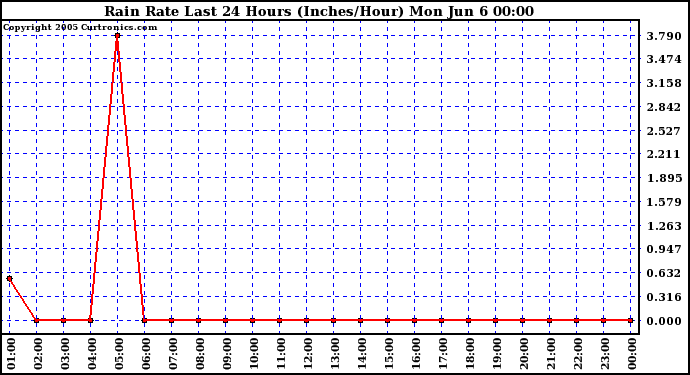Click the x-axis label 05:00
Screen dimensions: 690x375
coord(119,353)
